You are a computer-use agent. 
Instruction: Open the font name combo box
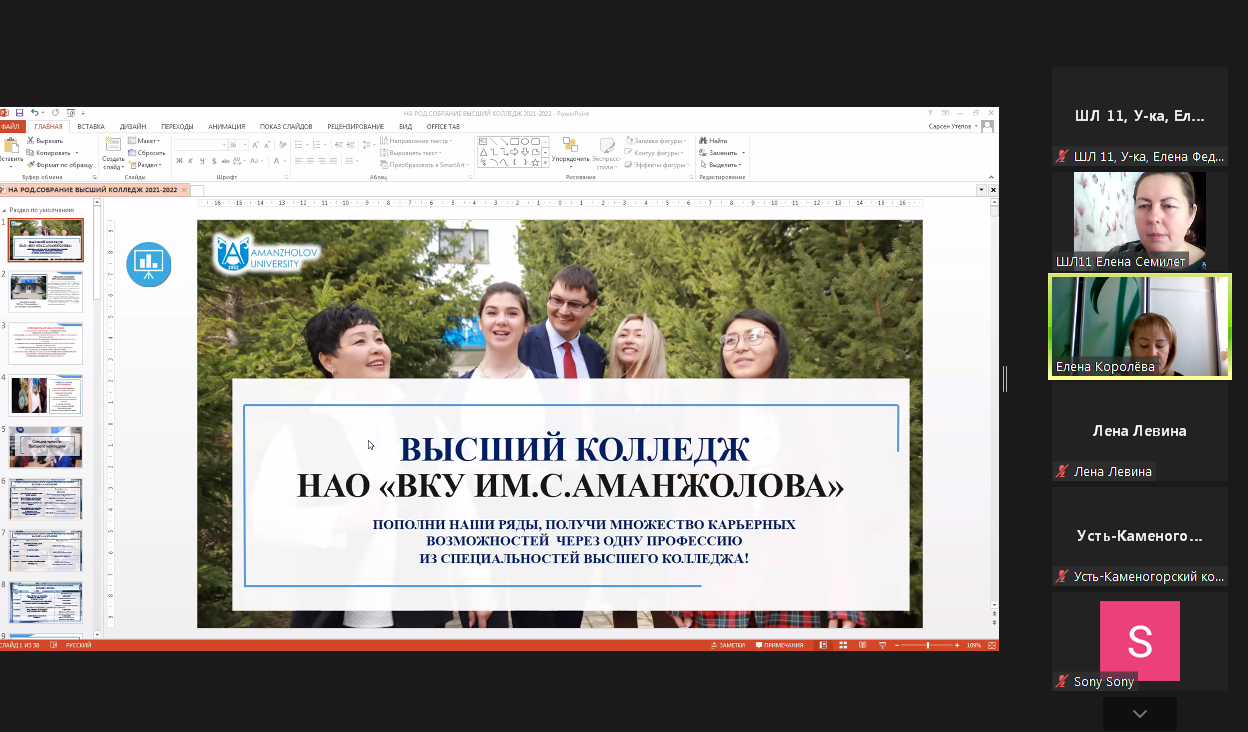(200, 145)
